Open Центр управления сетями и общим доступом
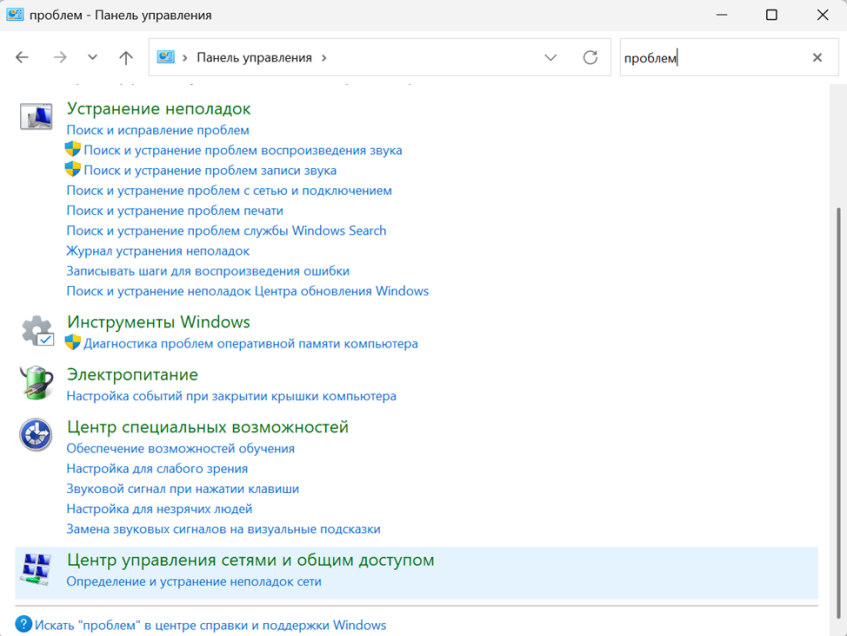Screen dimensions: 847x636 251,560
